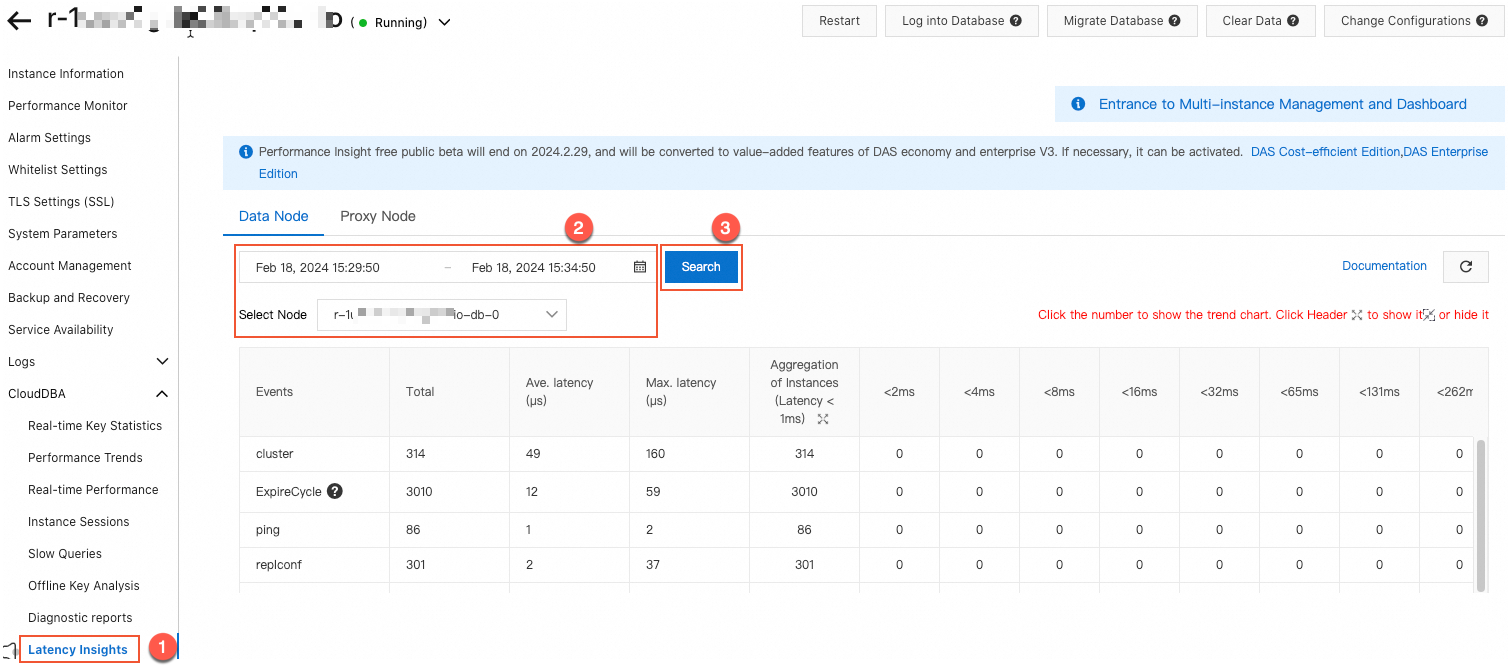This screenshot has width=1510, height=666.
Task: Go back using the left arrow icon
Action: click(x=19, y=22)
